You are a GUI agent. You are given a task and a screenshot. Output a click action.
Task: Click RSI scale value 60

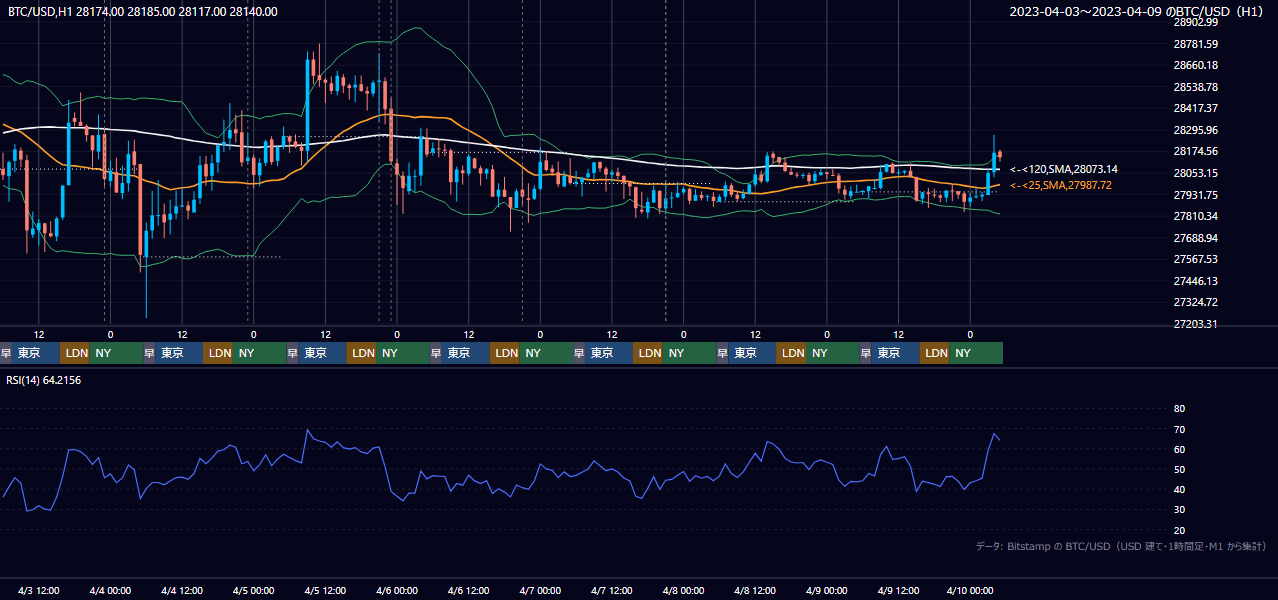(1179, 449)
